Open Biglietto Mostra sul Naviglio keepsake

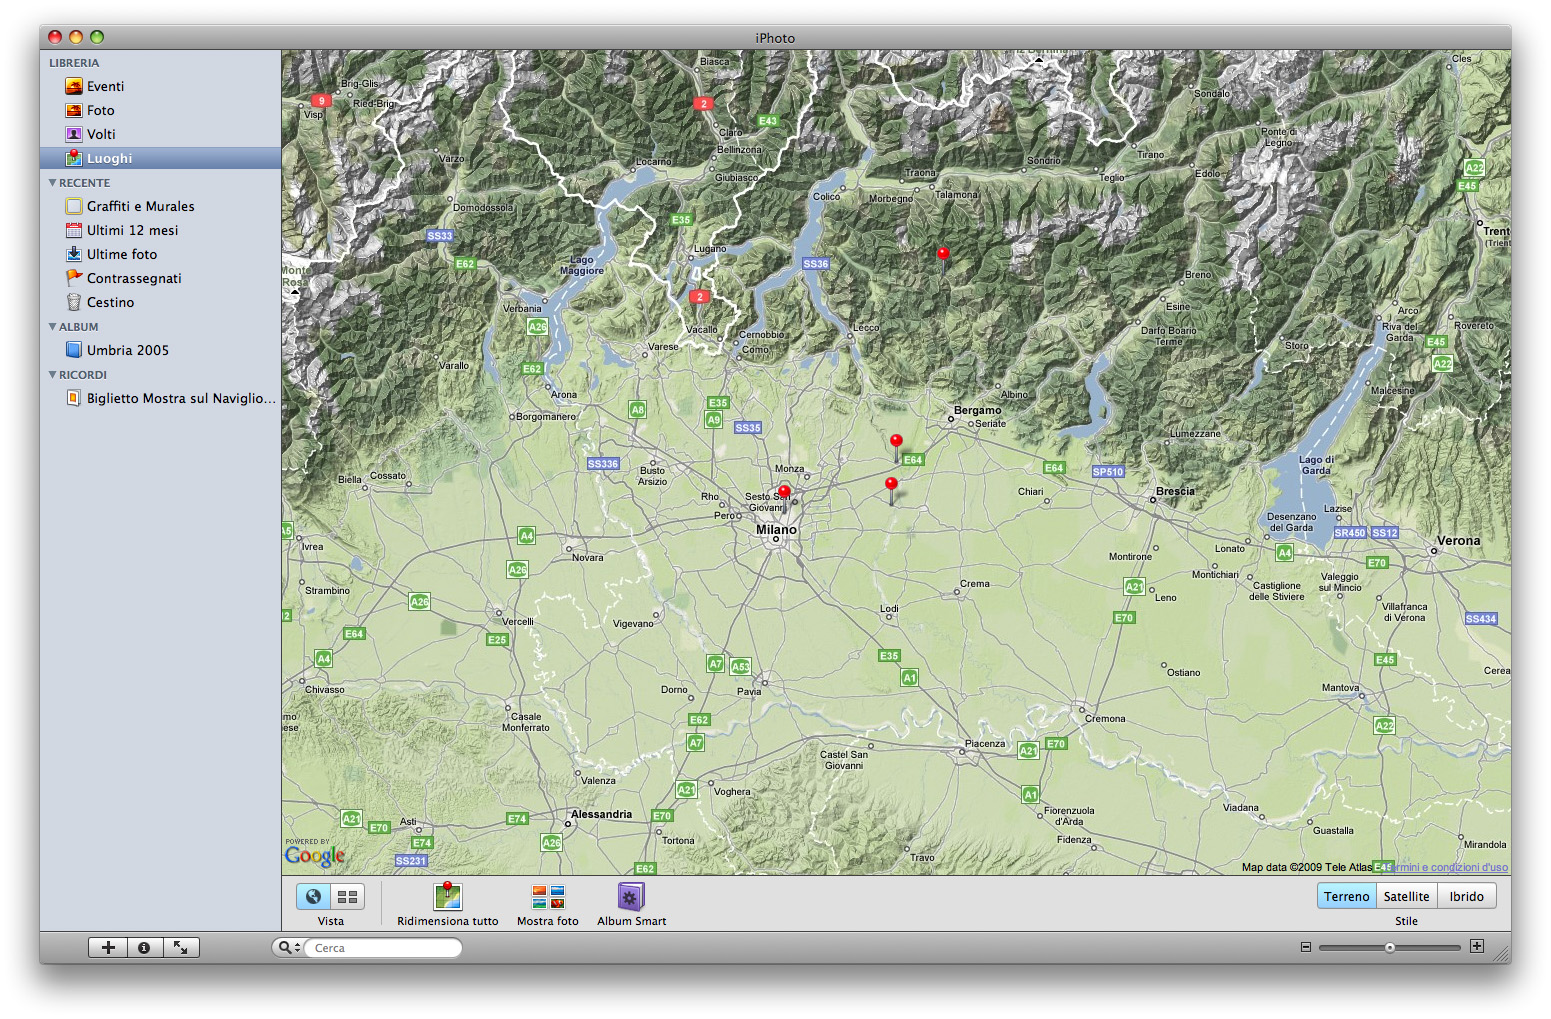160,398
